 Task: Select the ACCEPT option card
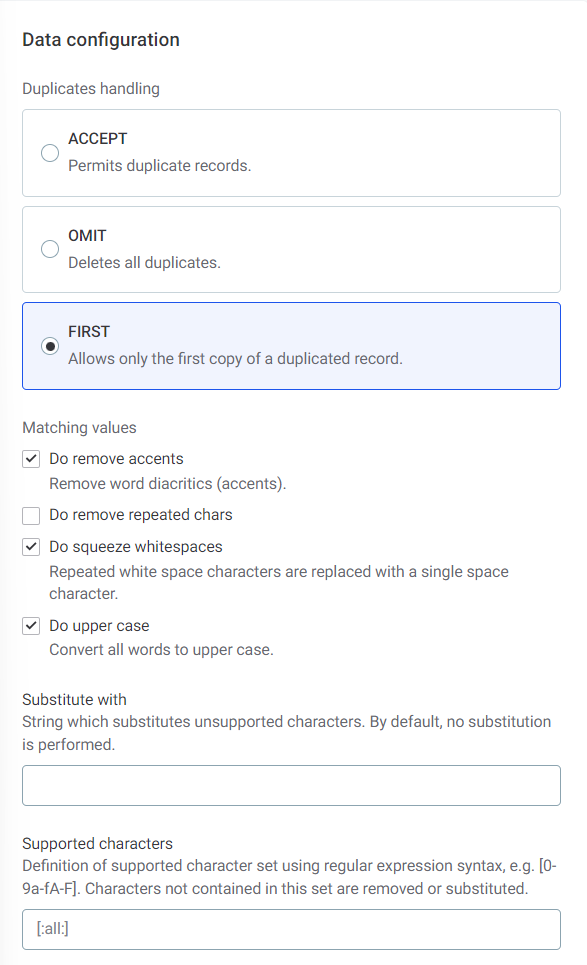[x=290, y=153]
